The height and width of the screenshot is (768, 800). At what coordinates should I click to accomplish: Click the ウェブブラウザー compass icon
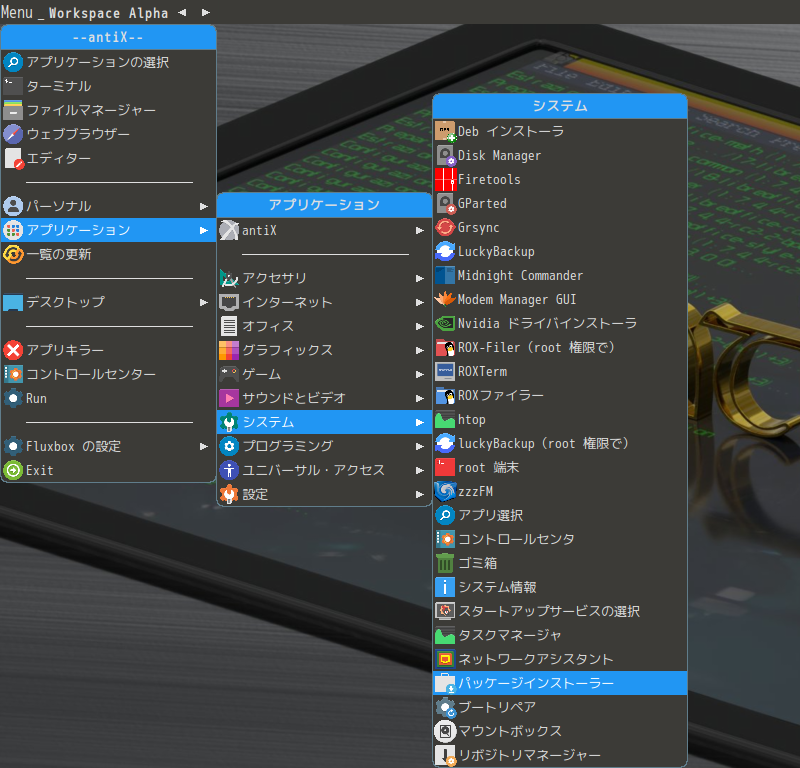pos(13,134)
